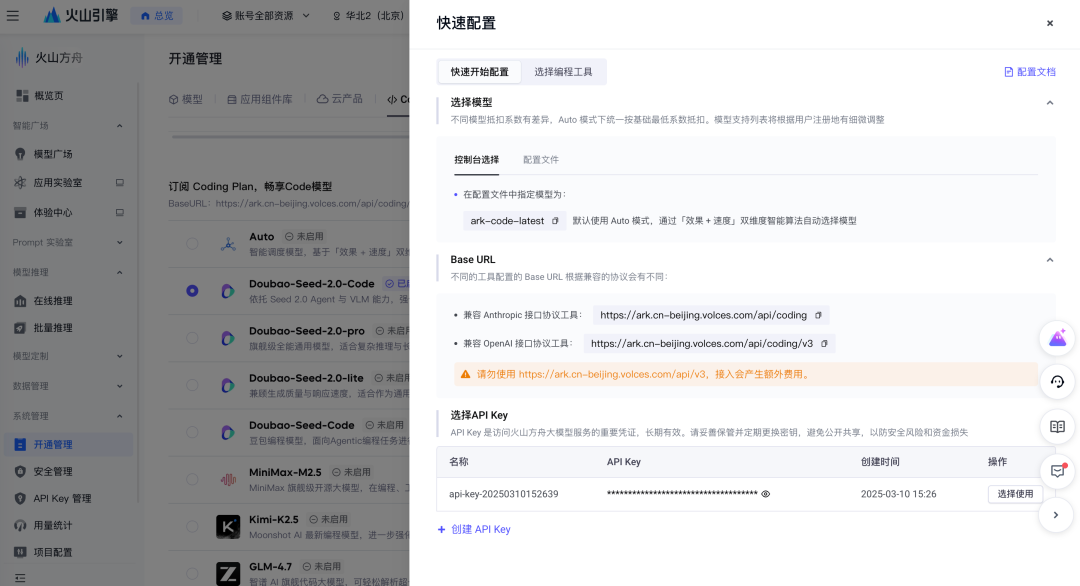Click the 选择使用 button for the API key

1015,494
